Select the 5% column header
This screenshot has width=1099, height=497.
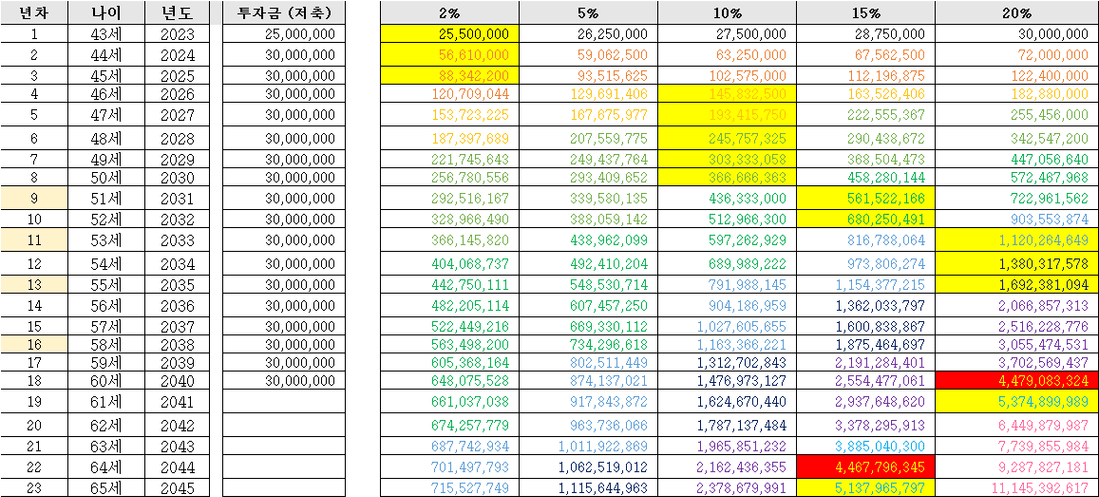589,13
